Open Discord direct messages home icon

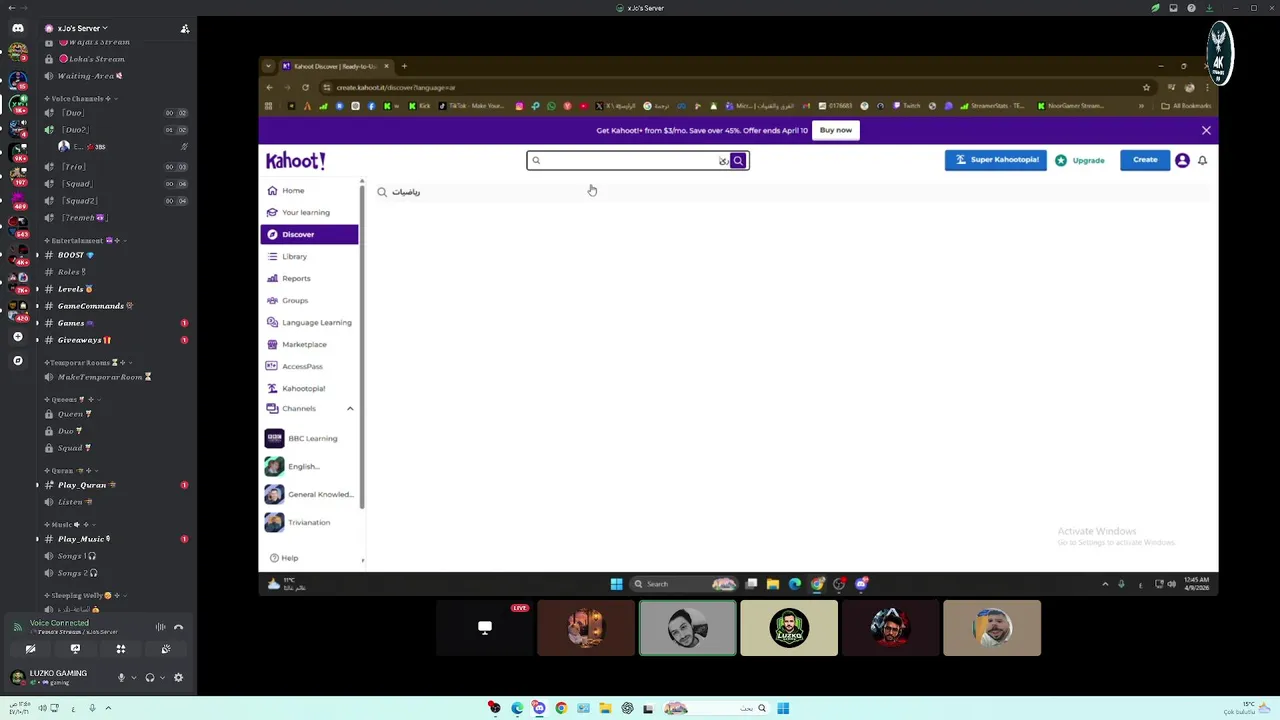tap(17, 28)
